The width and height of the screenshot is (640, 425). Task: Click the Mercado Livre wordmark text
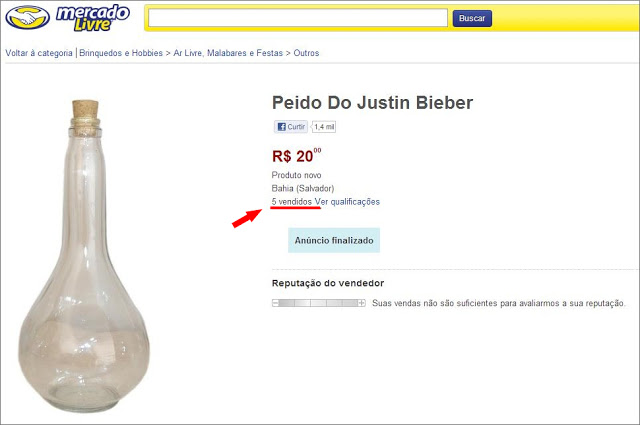pyautogui.click(x=93, y=18)
